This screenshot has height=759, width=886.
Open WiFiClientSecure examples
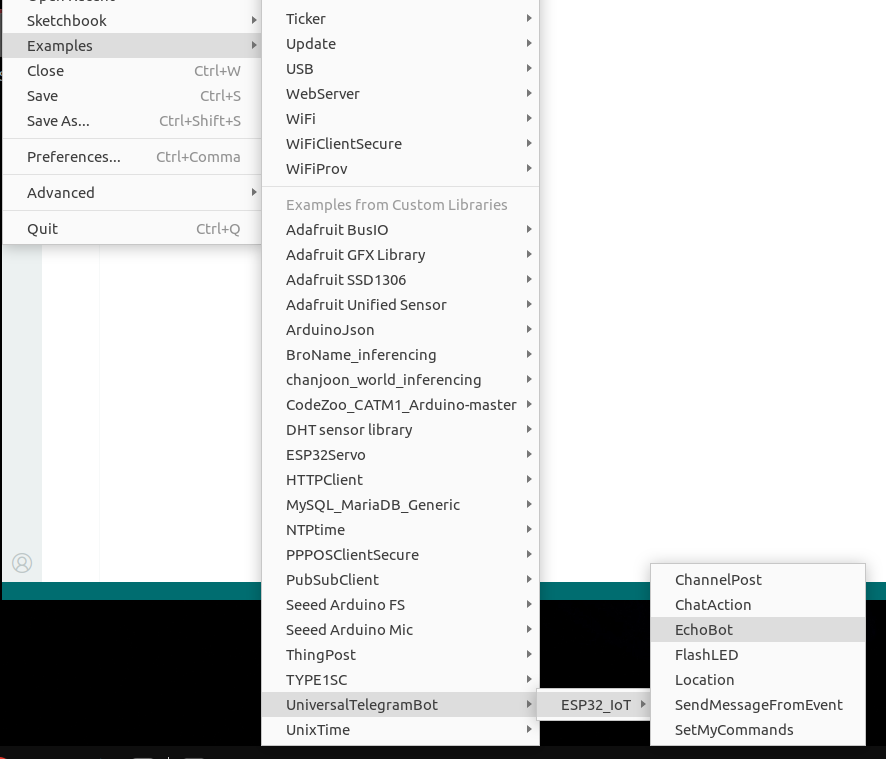(401, 144)
